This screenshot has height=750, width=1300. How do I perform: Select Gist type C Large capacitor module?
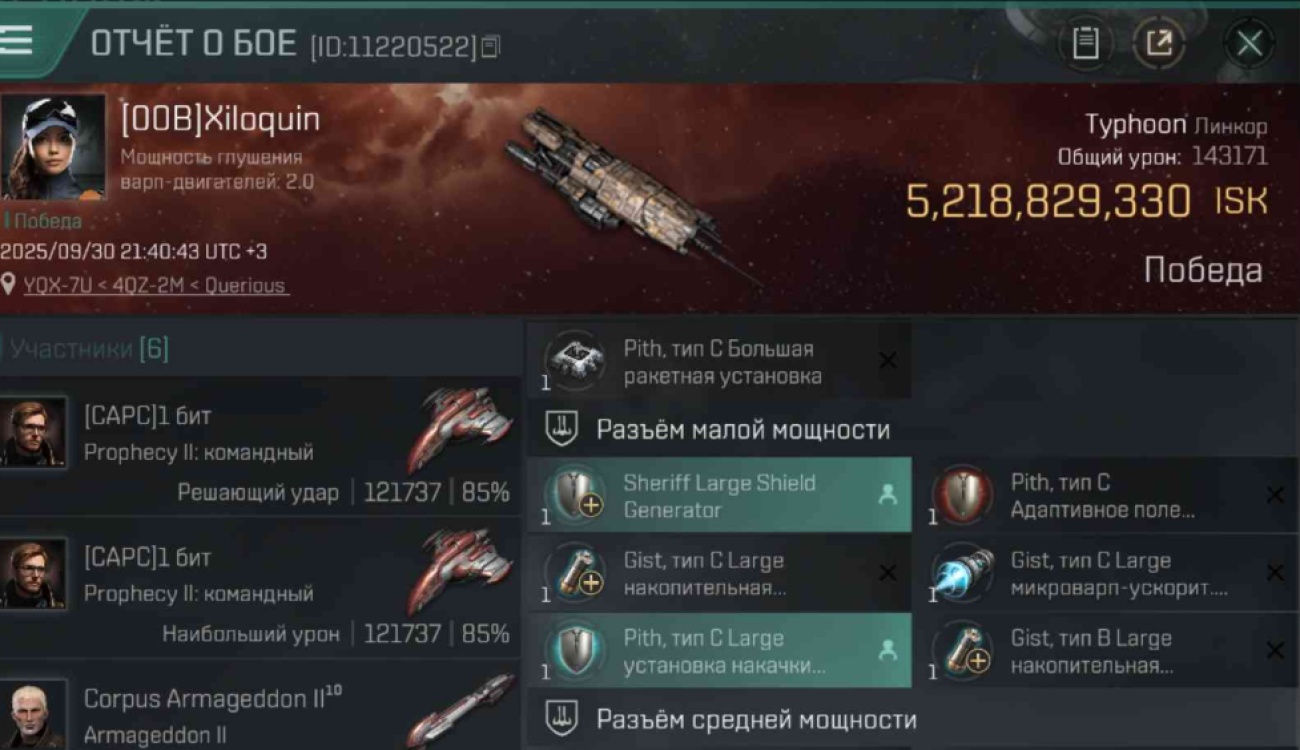point(719,573)
